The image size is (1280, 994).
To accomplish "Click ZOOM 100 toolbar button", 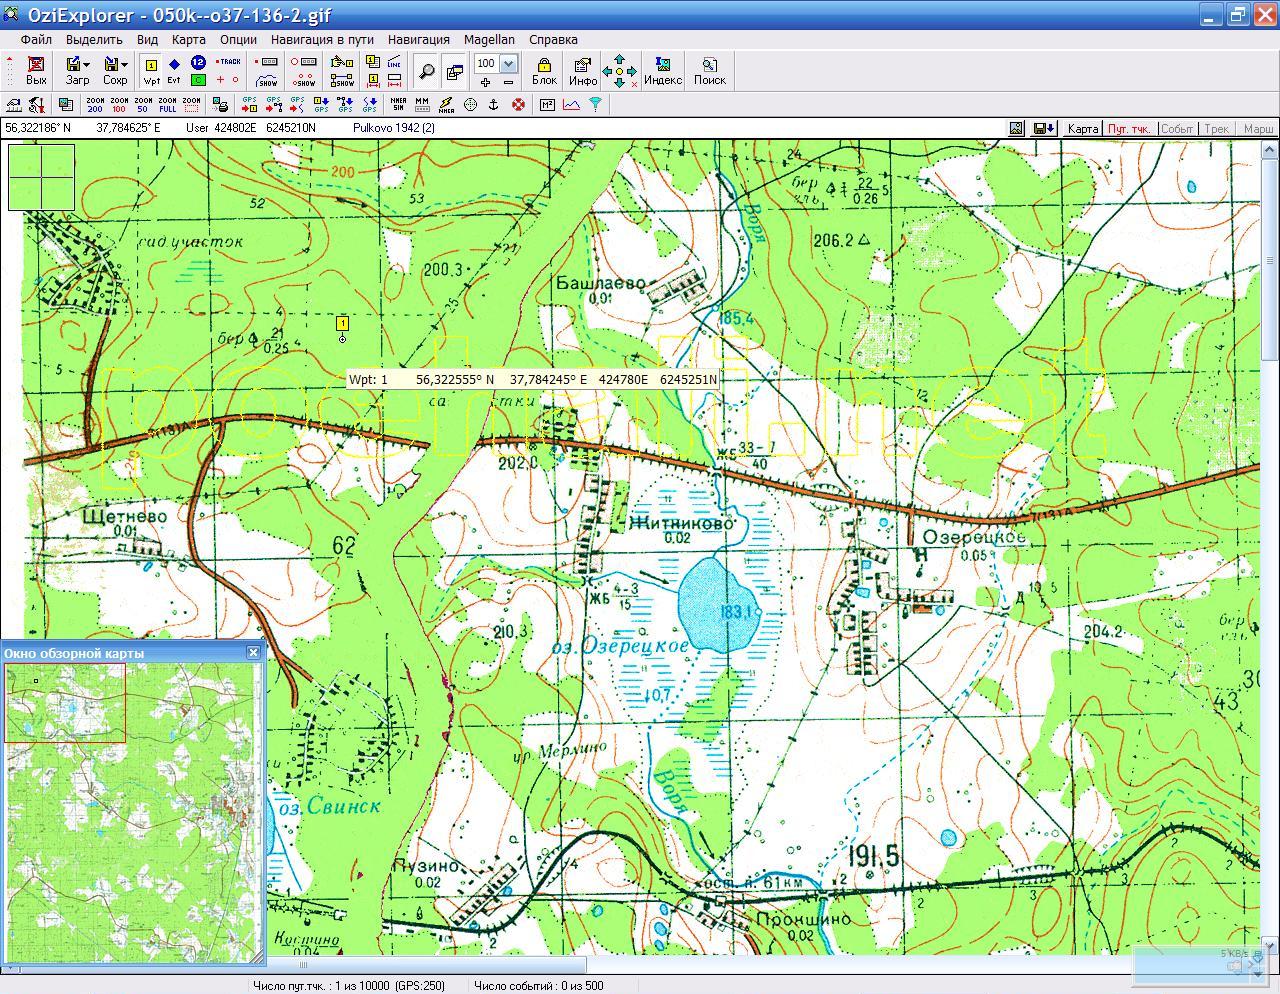I will click(119, 104).
